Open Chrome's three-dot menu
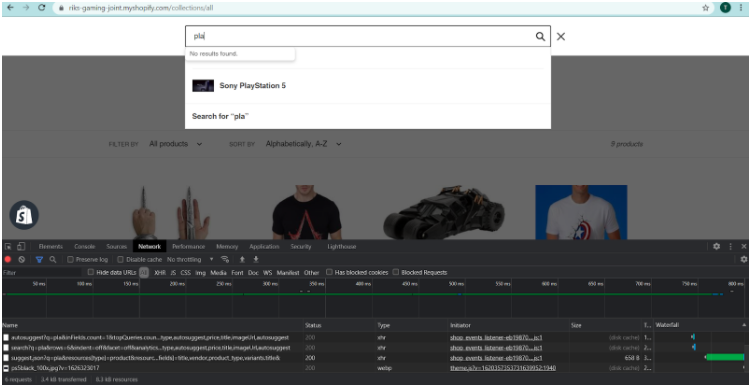 [x=741, y=8]
